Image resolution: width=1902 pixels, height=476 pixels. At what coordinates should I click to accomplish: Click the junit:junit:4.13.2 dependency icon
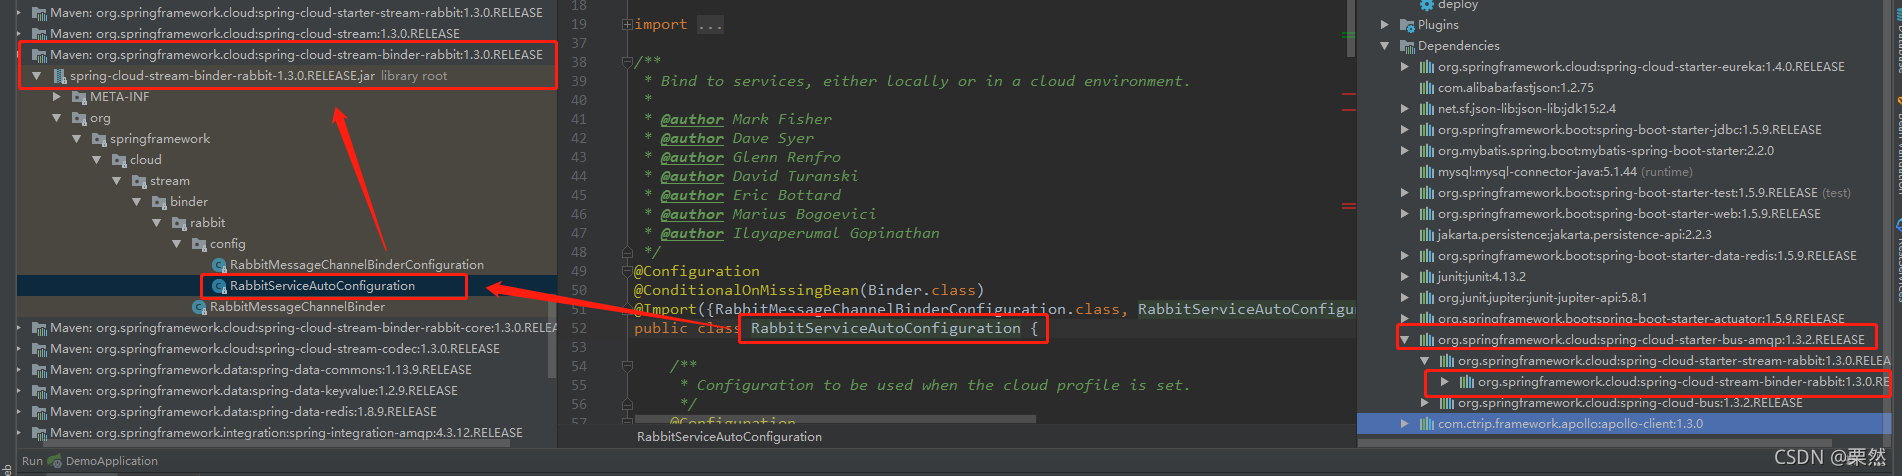click(1427, 277)
